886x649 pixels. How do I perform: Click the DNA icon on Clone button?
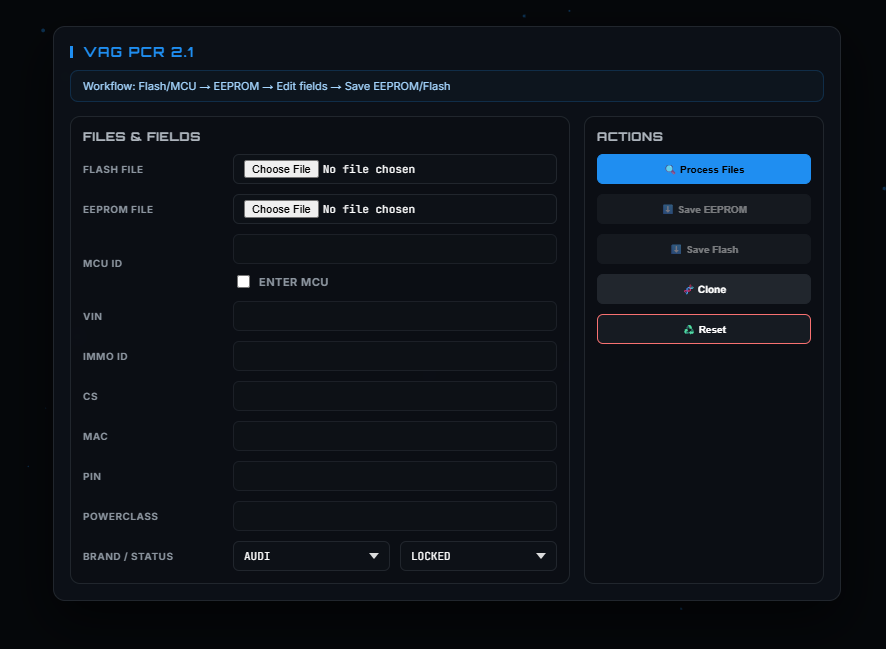688,290
